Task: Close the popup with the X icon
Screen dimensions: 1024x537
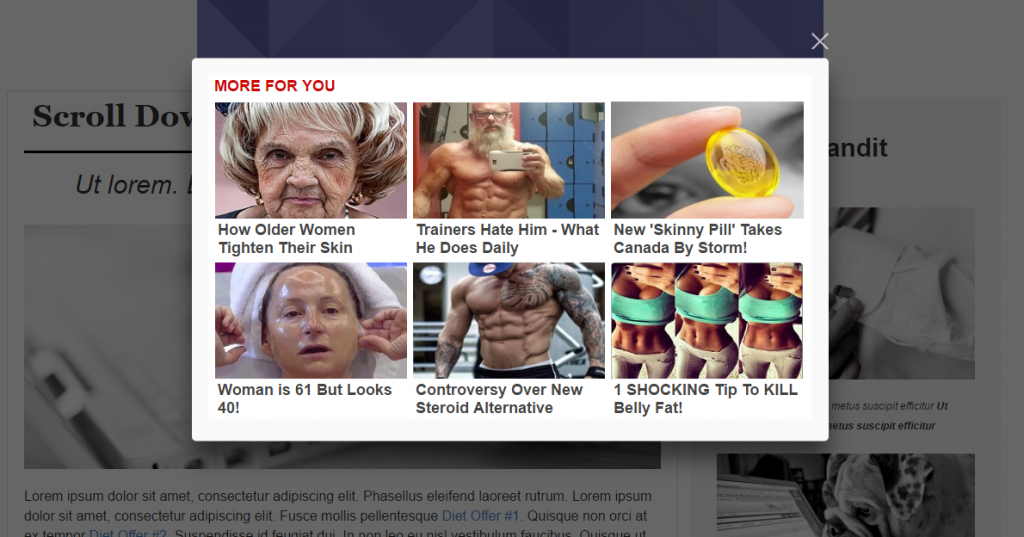Action: (820, 41)
